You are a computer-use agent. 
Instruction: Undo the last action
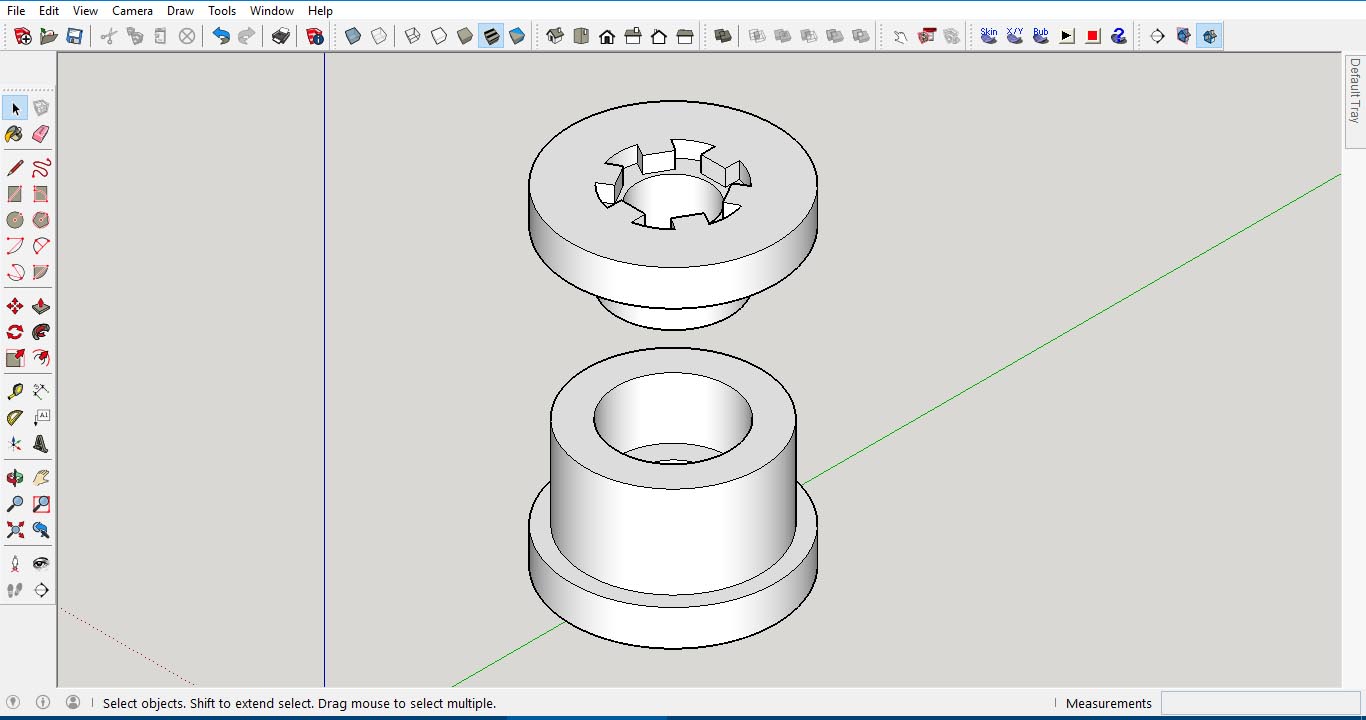coord(219,35)
